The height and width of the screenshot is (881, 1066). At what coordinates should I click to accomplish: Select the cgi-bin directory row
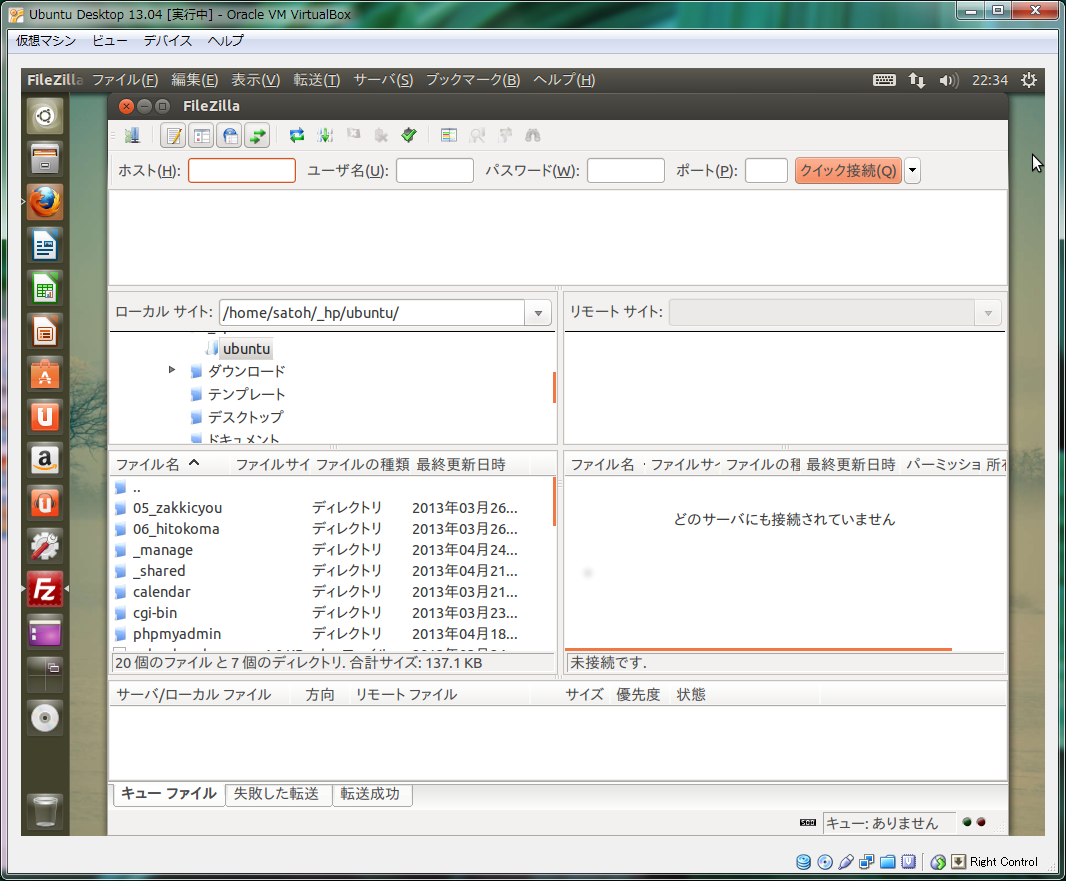click(332, 613)
